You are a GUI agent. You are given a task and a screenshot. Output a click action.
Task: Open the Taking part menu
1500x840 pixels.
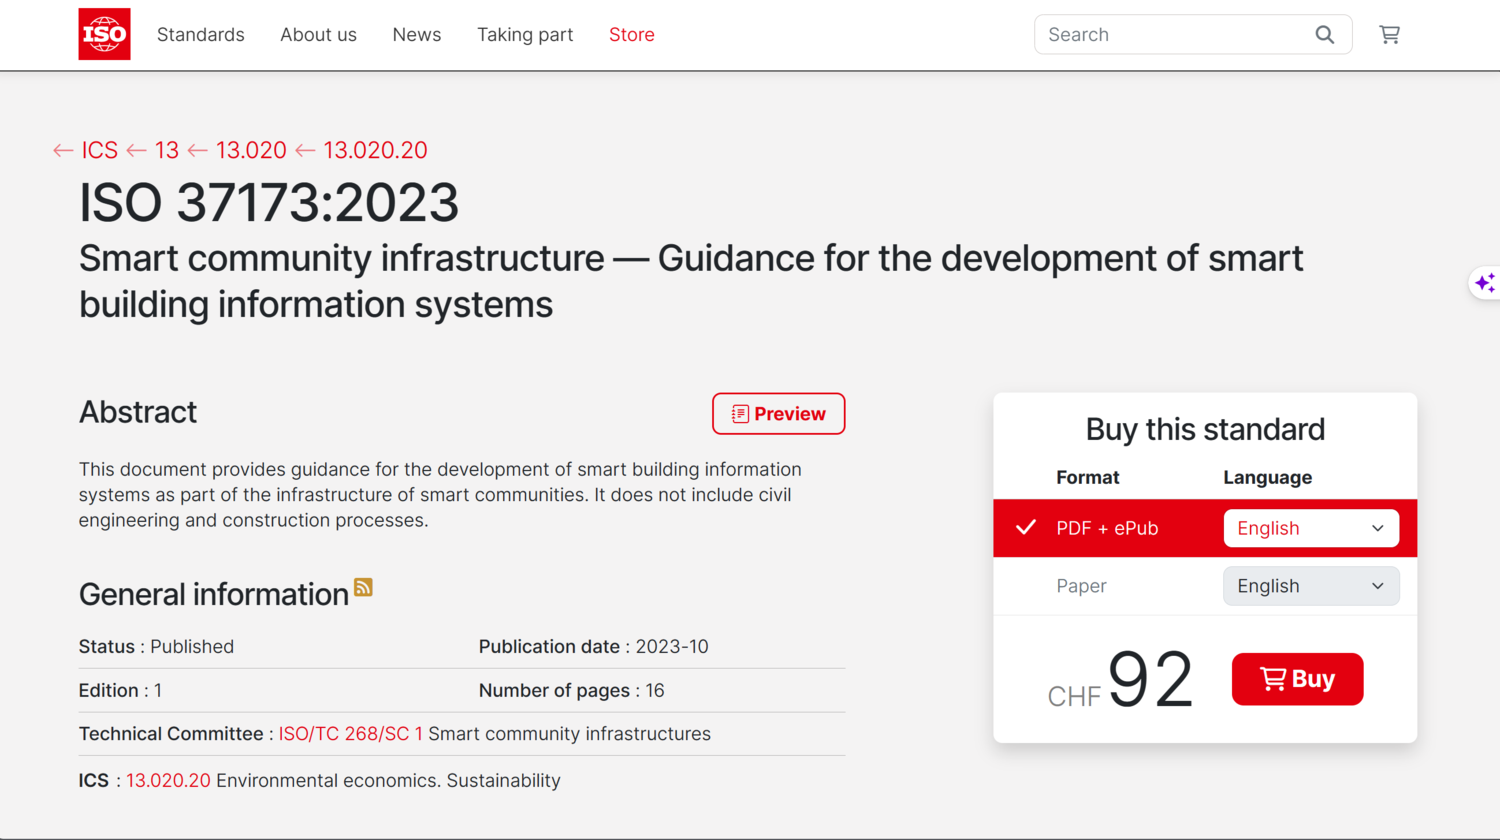[525, 35]
